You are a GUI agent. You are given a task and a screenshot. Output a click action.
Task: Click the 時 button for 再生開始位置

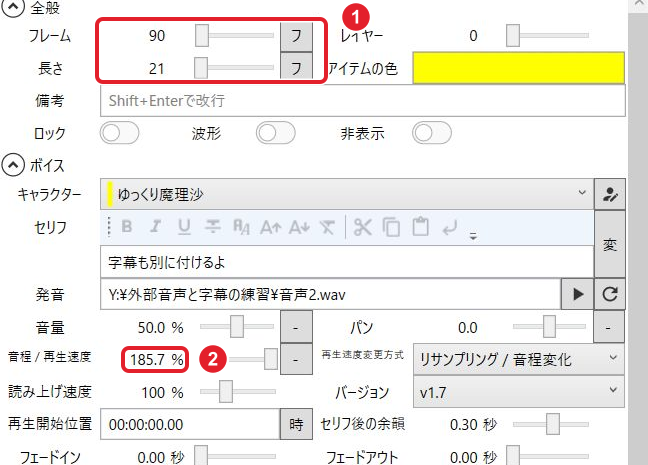click(x=296, y=424)
